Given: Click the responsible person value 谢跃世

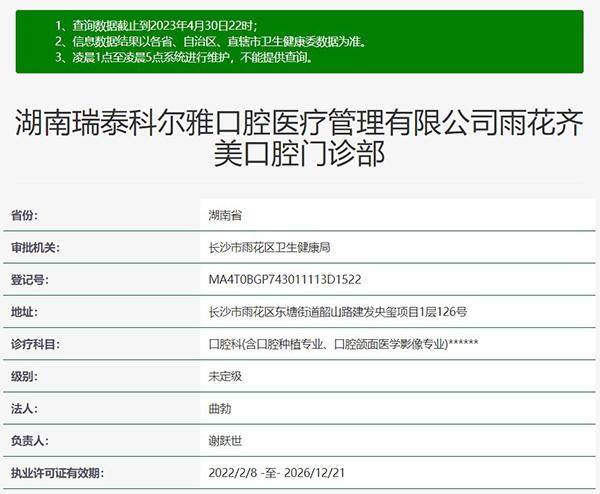Looking at the screenshot, I should click(x=225, y=441).
